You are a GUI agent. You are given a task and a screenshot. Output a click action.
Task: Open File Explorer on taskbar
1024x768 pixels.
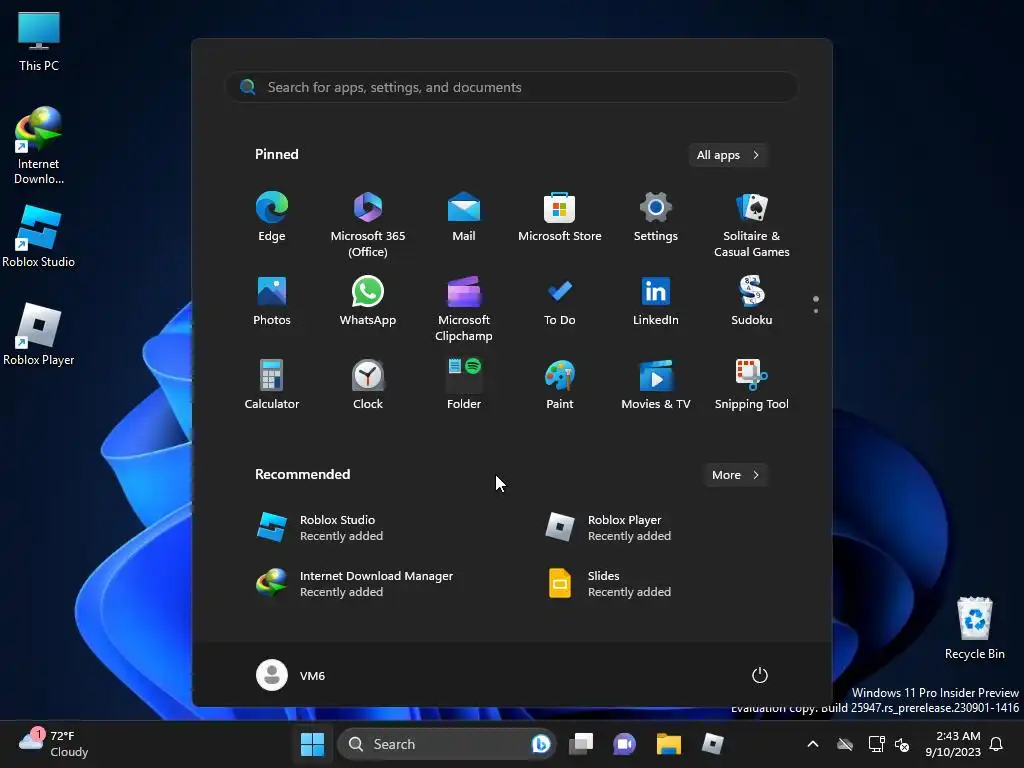(669, 744)
